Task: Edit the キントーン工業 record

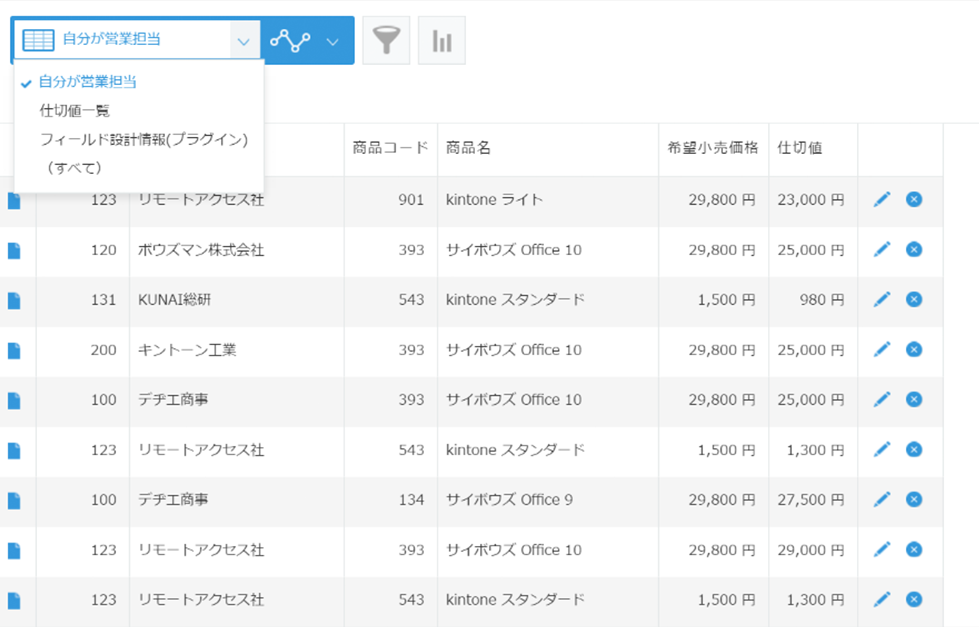Action: pyautogui.click(x=882, y=349)
